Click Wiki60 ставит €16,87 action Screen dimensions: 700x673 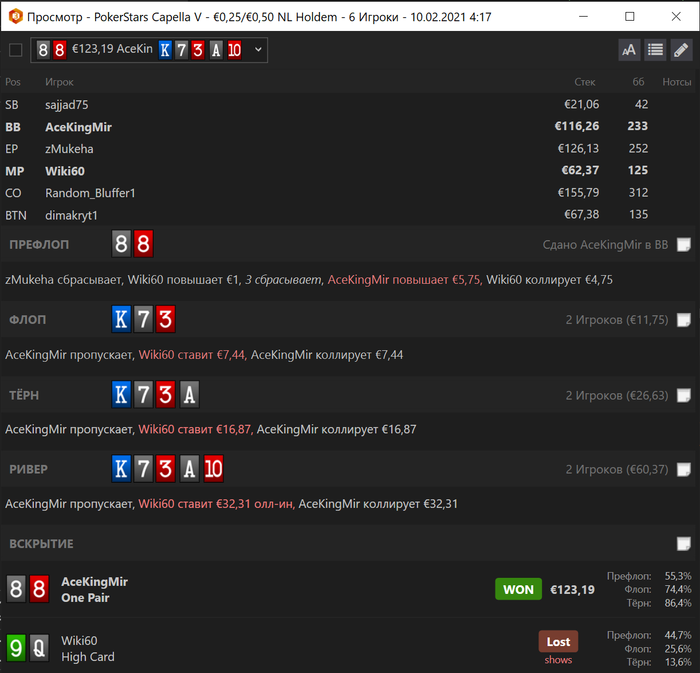[x=196, y=429]
